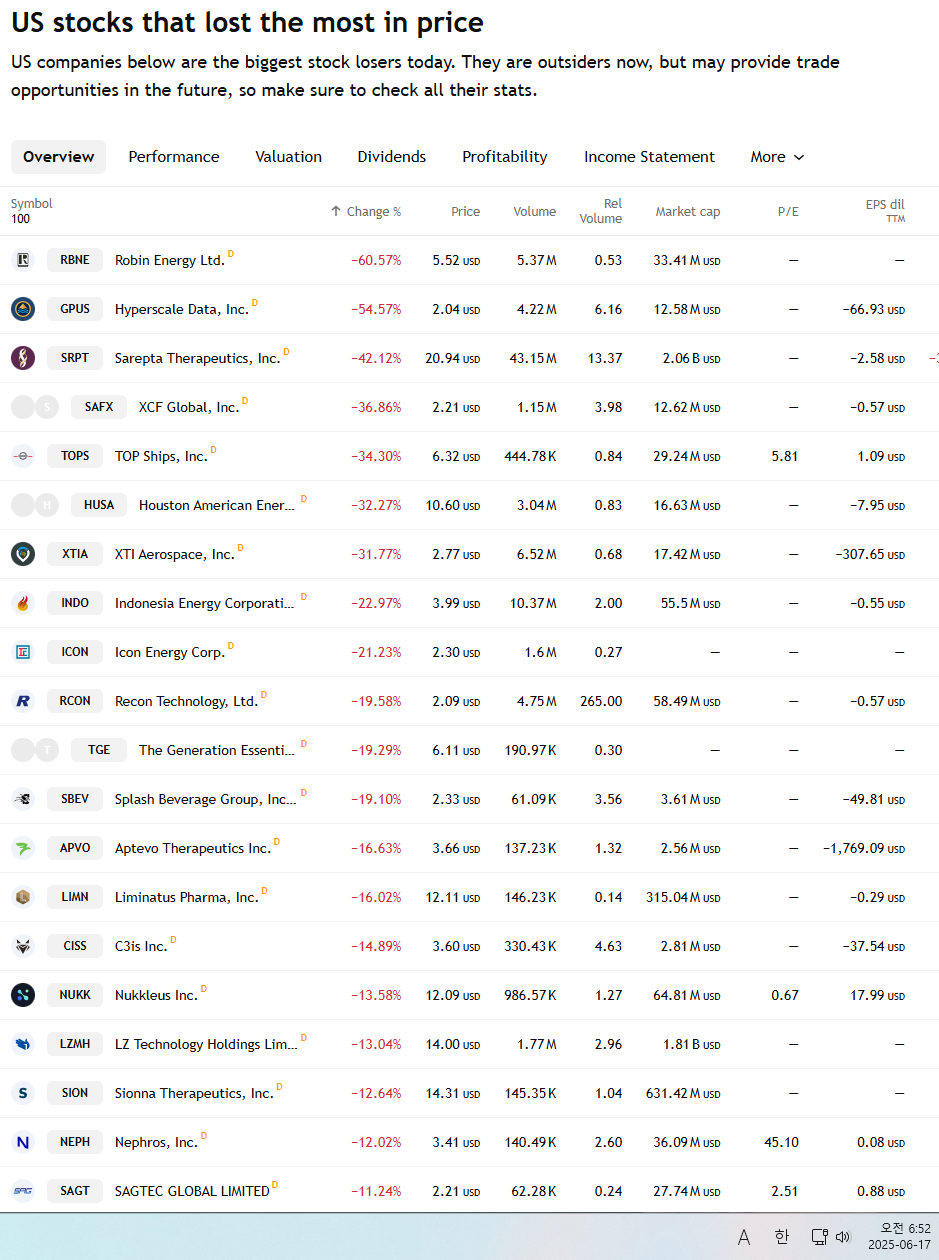Viewport: 939px width, 1260px height.
Task: Click the Nukkleus NUKK logo icon
Action: click(23, 995)
